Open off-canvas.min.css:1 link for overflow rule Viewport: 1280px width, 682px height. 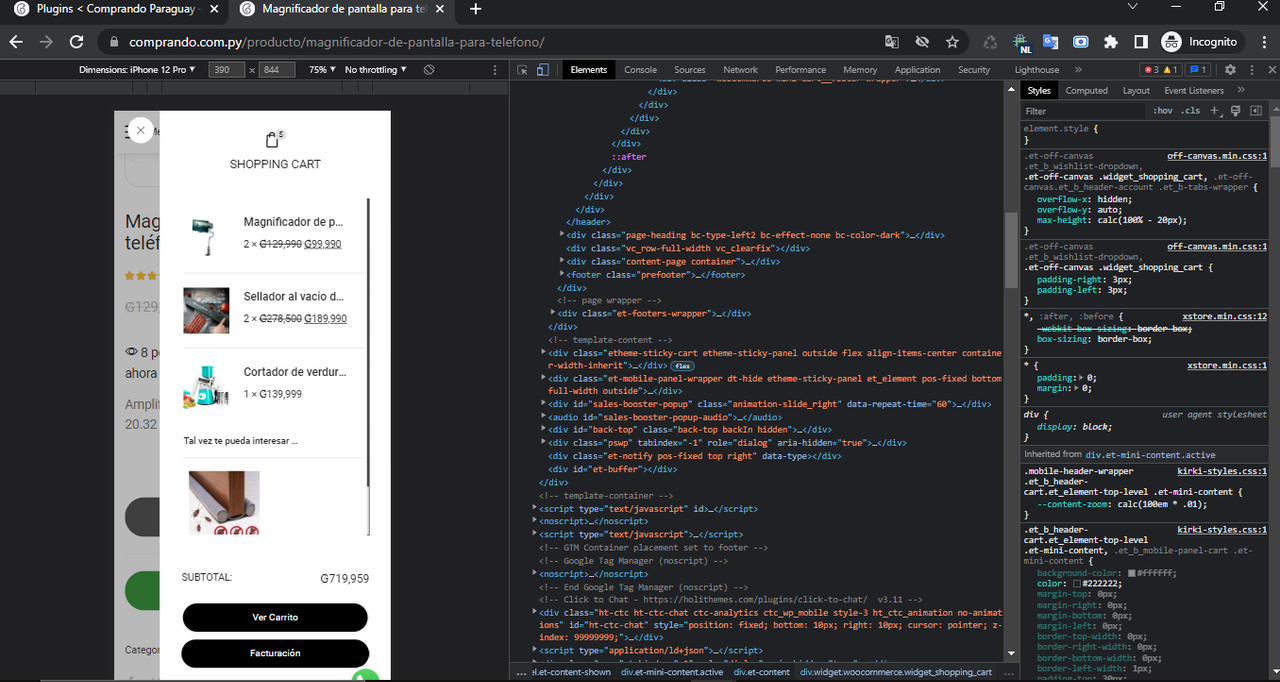click(1217, 156)
